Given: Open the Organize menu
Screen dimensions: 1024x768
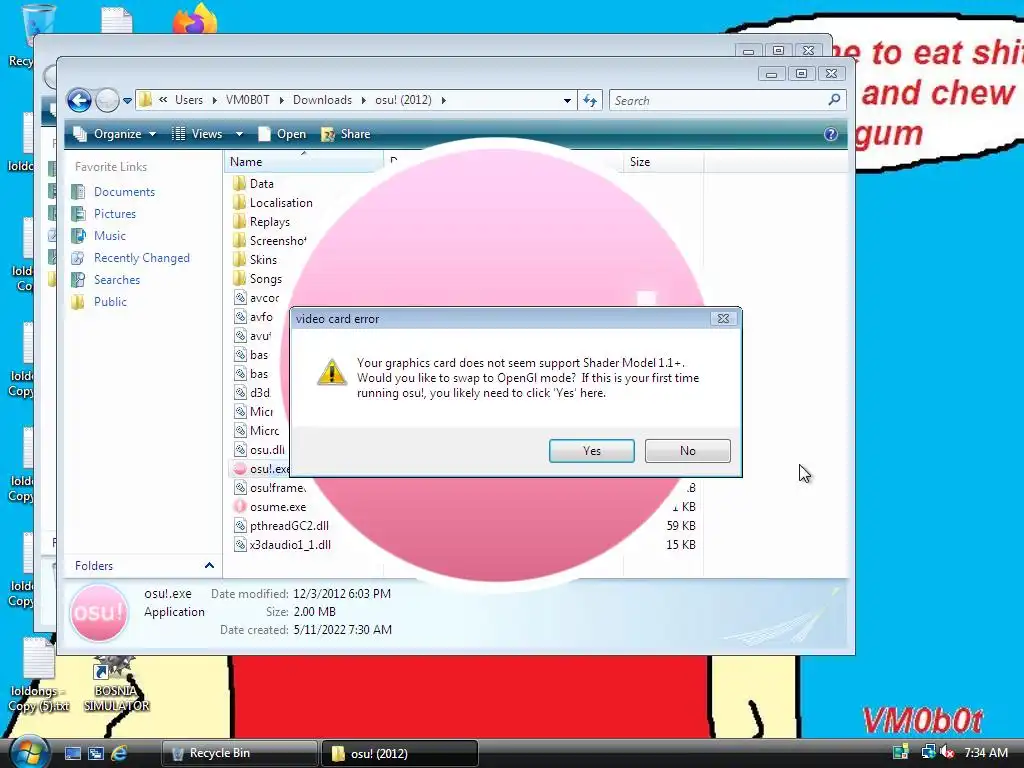Looking at the screenshot, I should pos(115,134).
